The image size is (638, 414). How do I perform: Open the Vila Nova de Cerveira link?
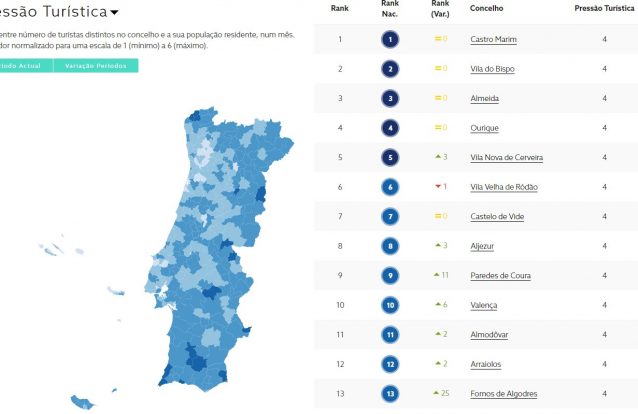pos(507,158)
